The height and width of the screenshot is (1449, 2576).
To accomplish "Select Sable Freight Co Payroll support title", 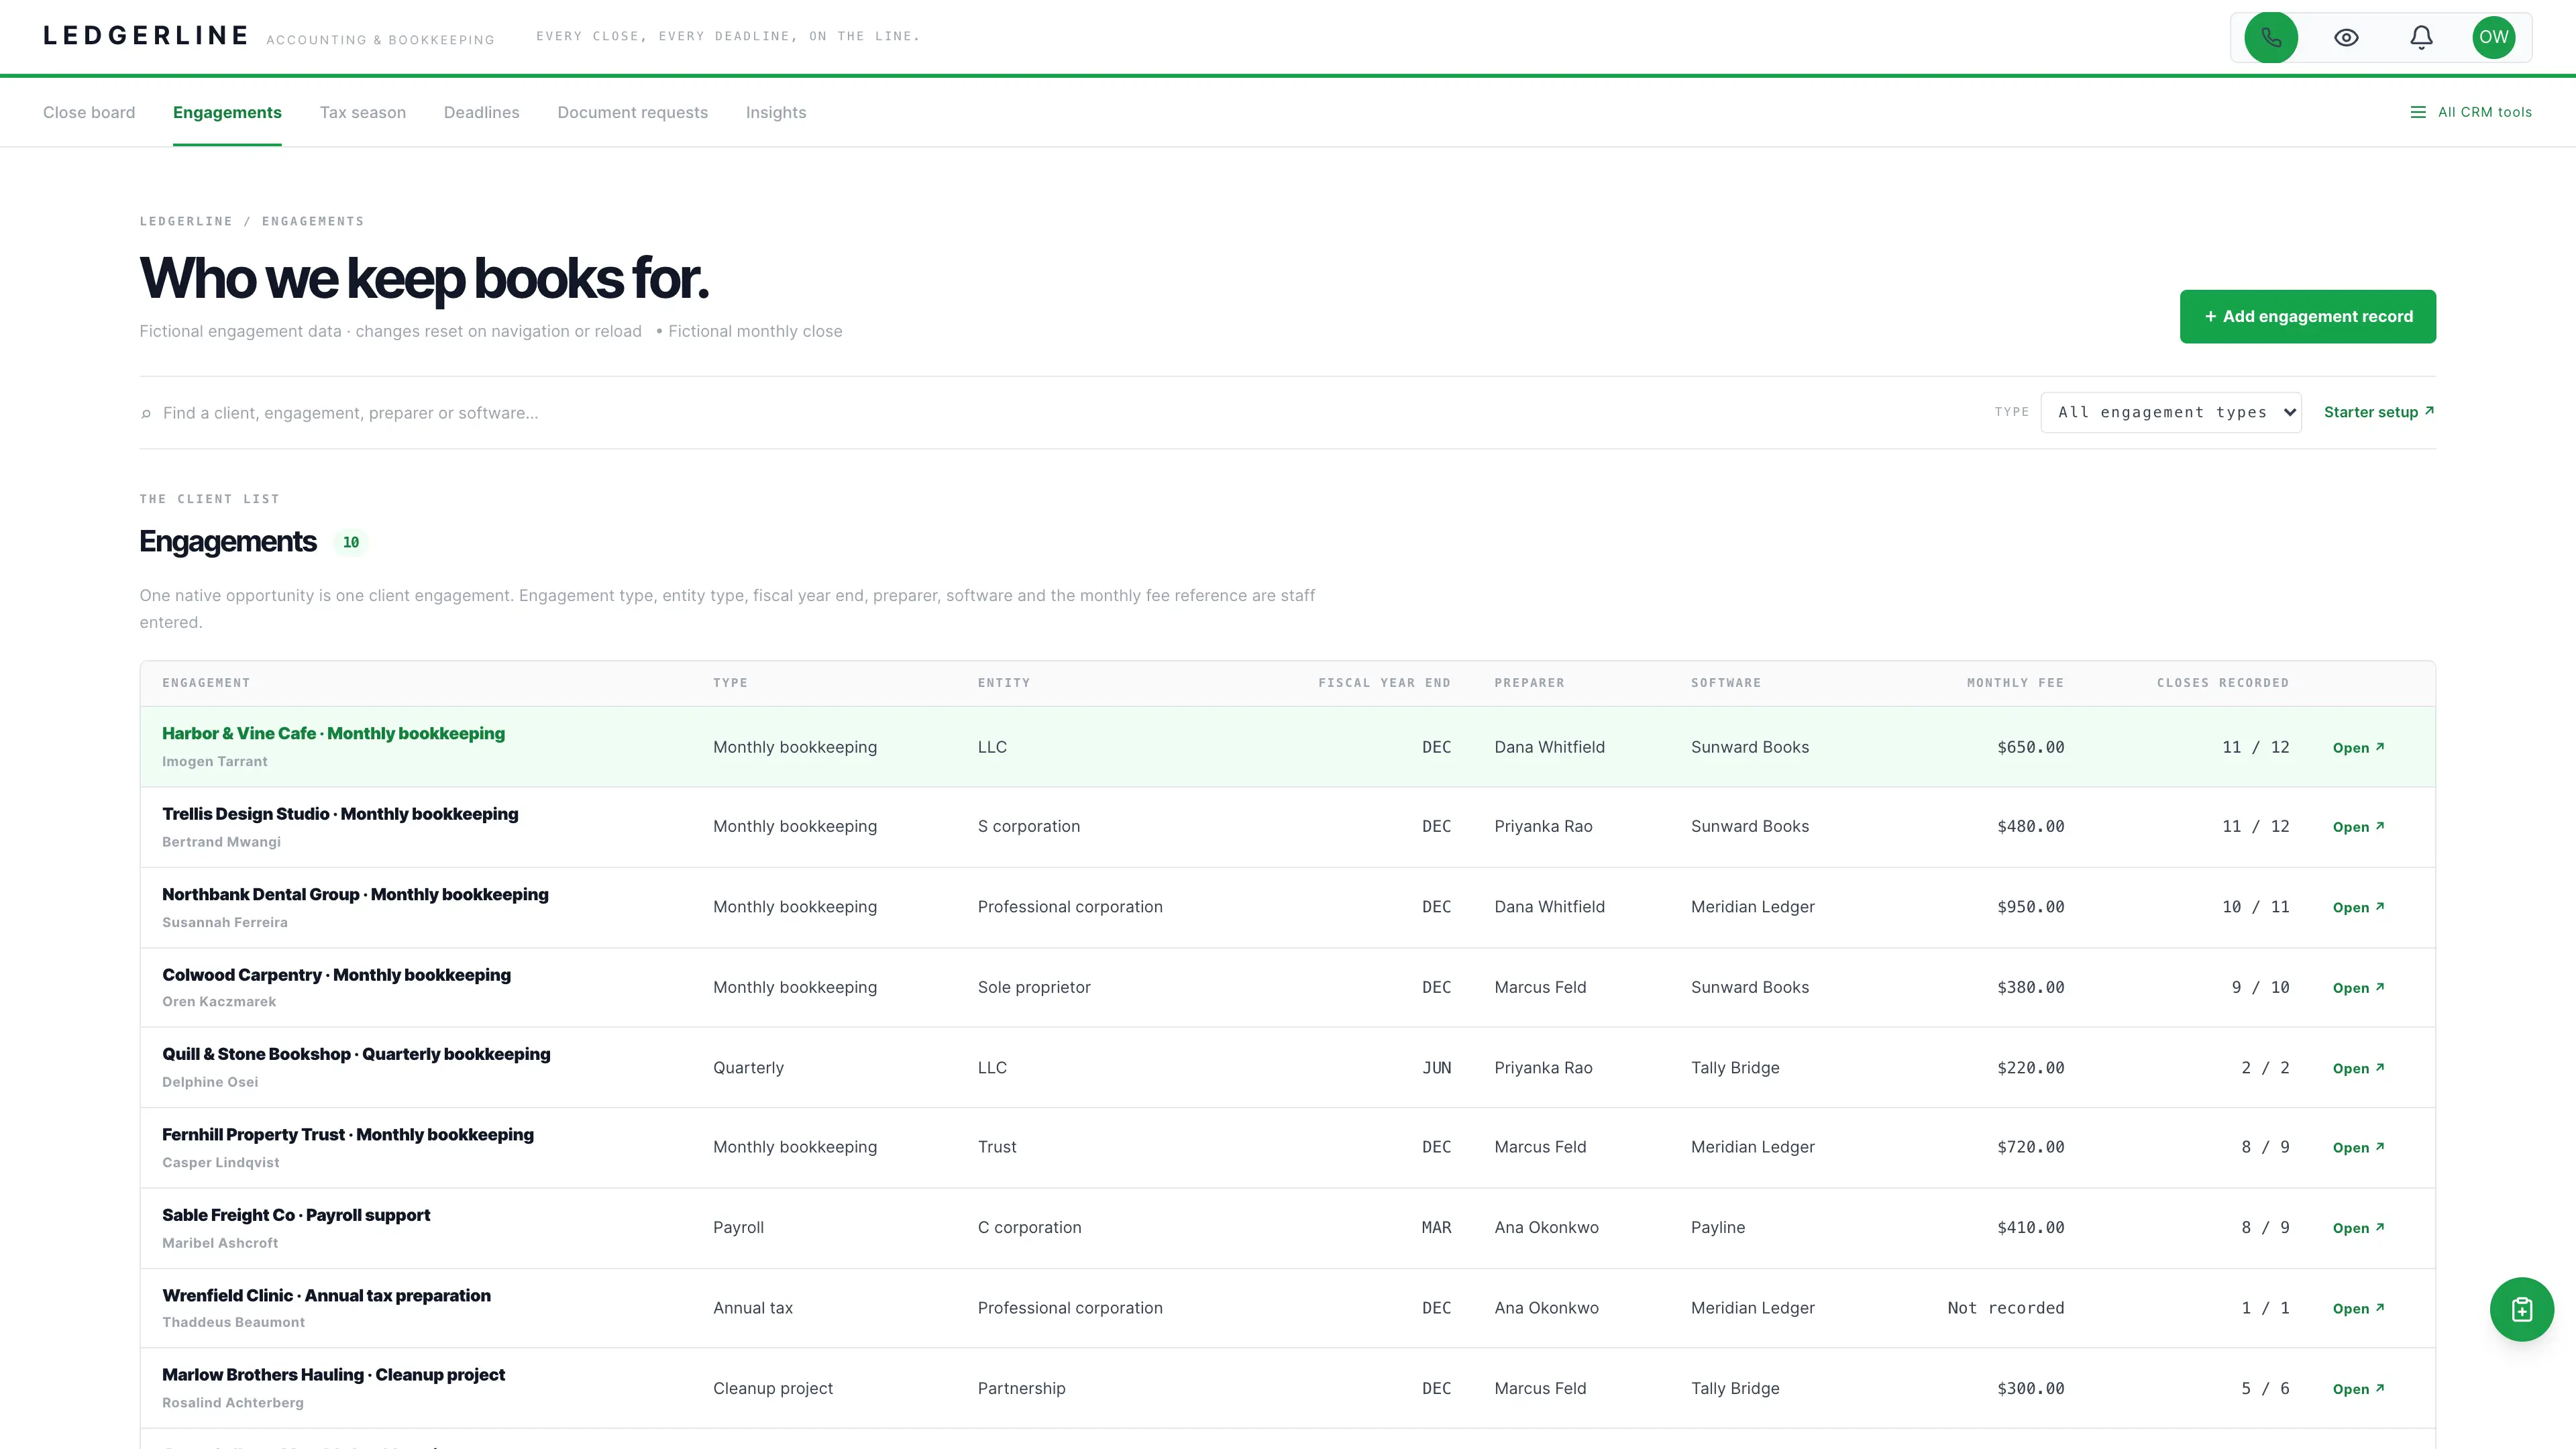I will click(296, 1215).
